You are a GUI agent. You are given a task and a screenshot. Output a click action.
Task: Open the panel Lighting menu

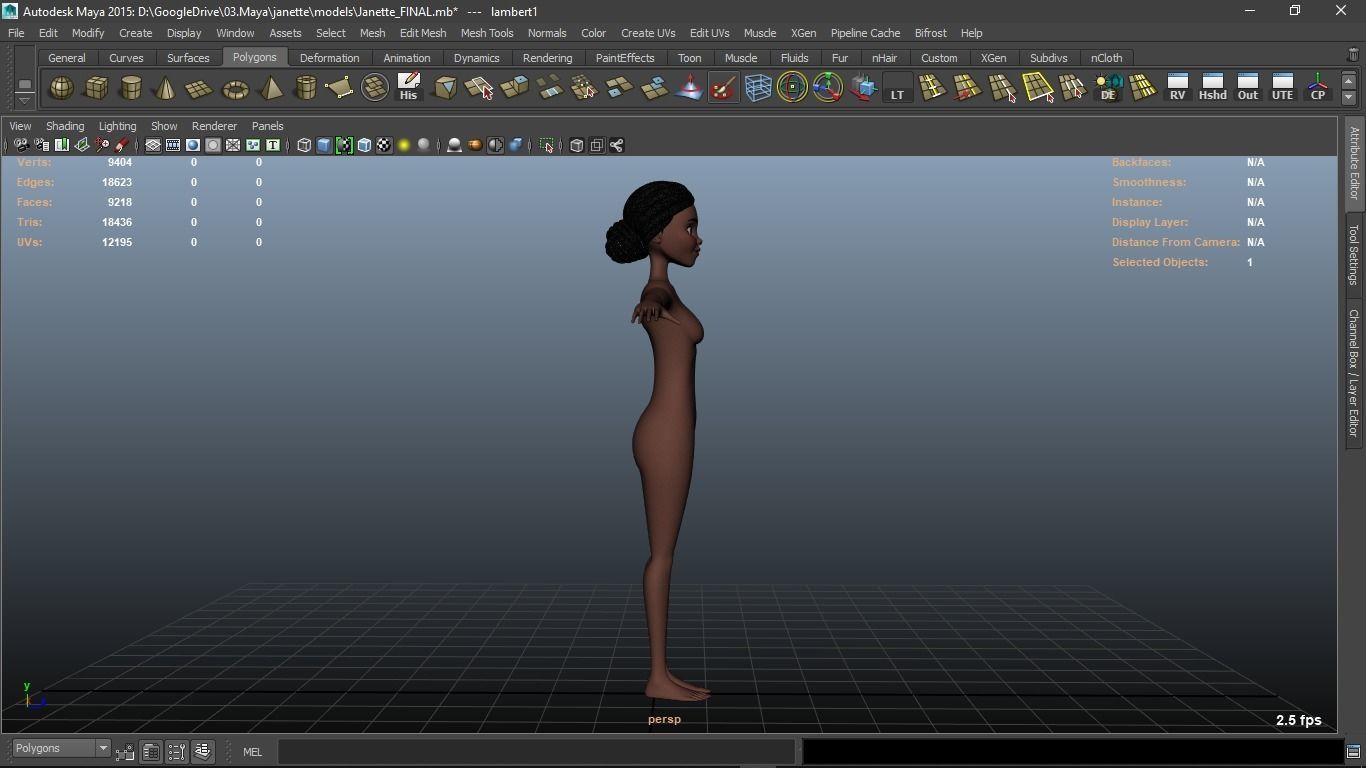pyautogui.click(x=117, y=126)
